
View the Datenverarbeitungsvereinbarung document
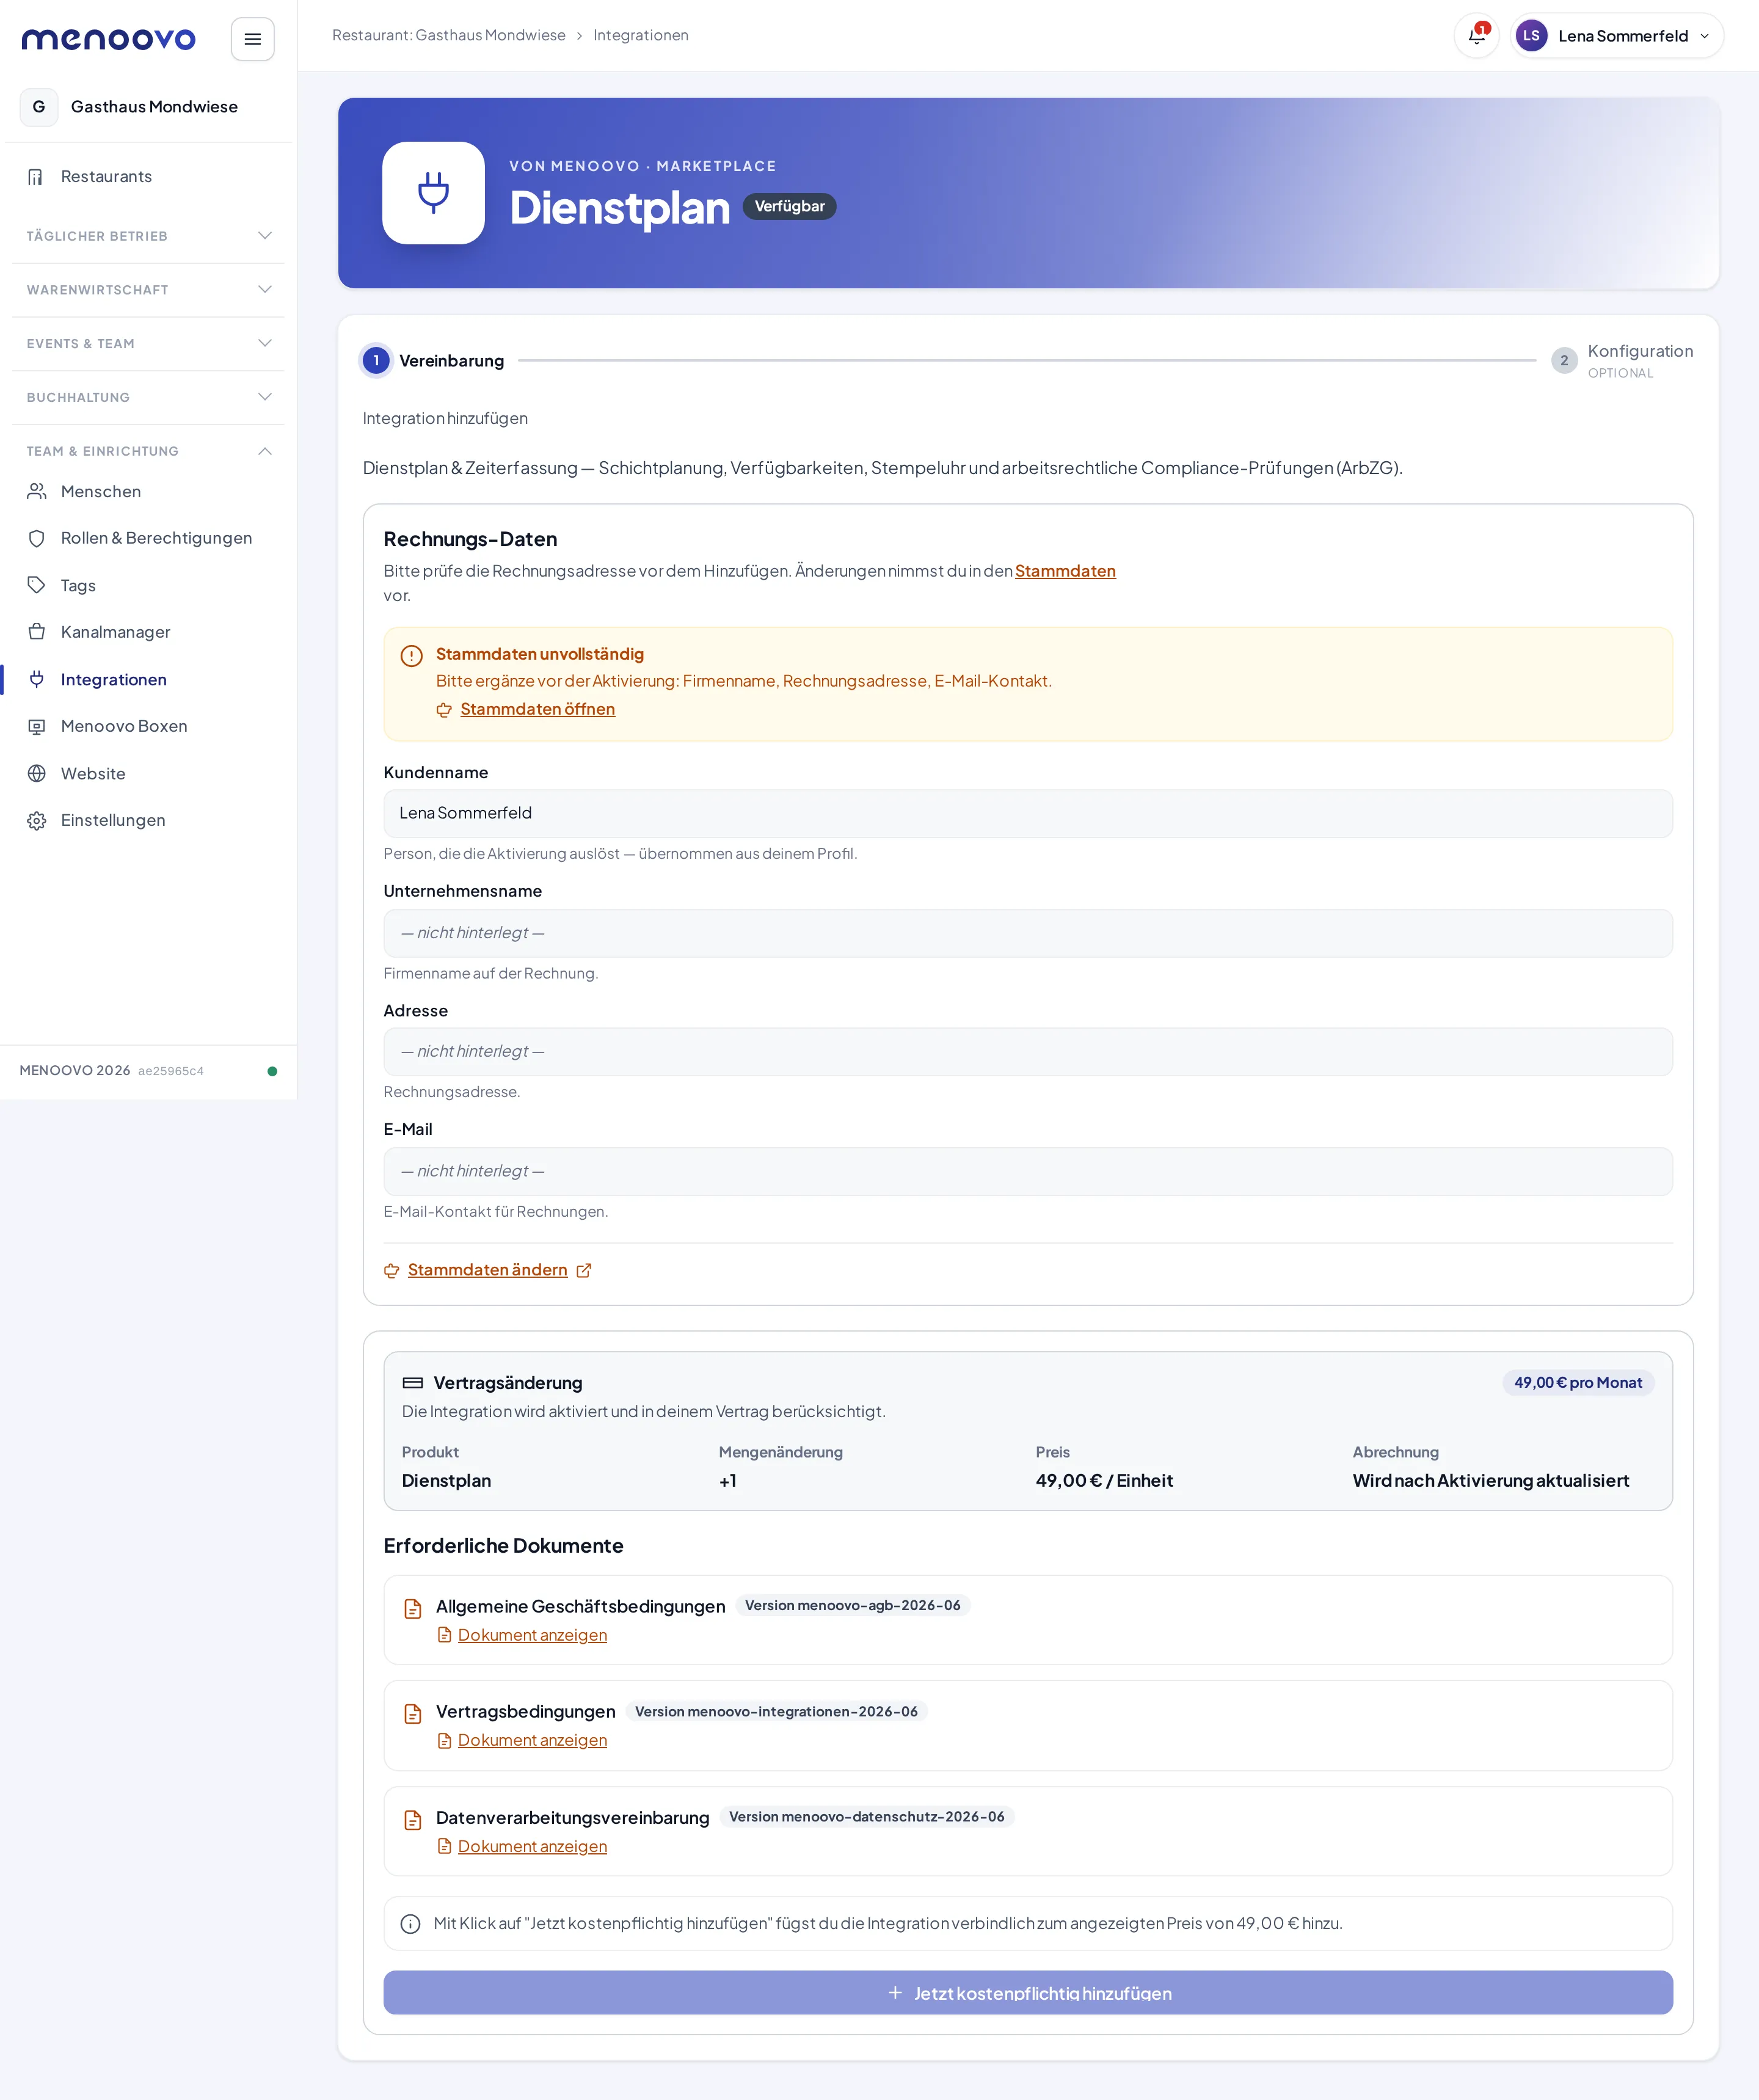click(532, 1846)
